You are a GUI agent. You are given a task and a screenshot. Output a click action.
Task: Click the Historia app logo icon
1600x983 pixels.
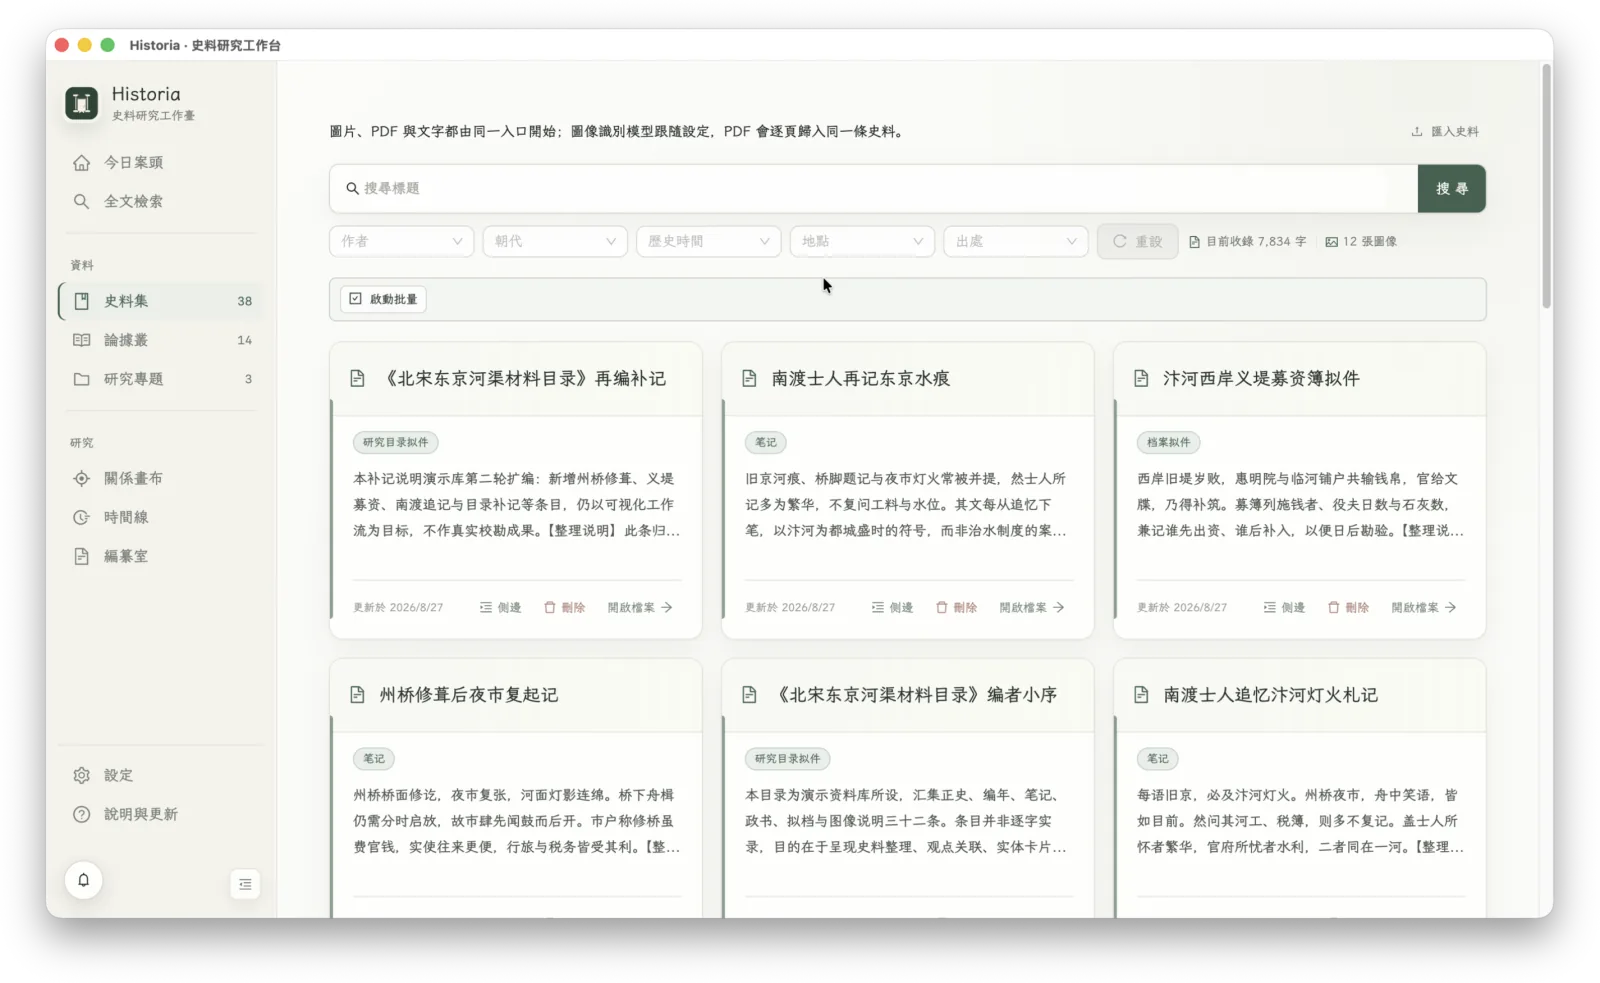point(81,103)
